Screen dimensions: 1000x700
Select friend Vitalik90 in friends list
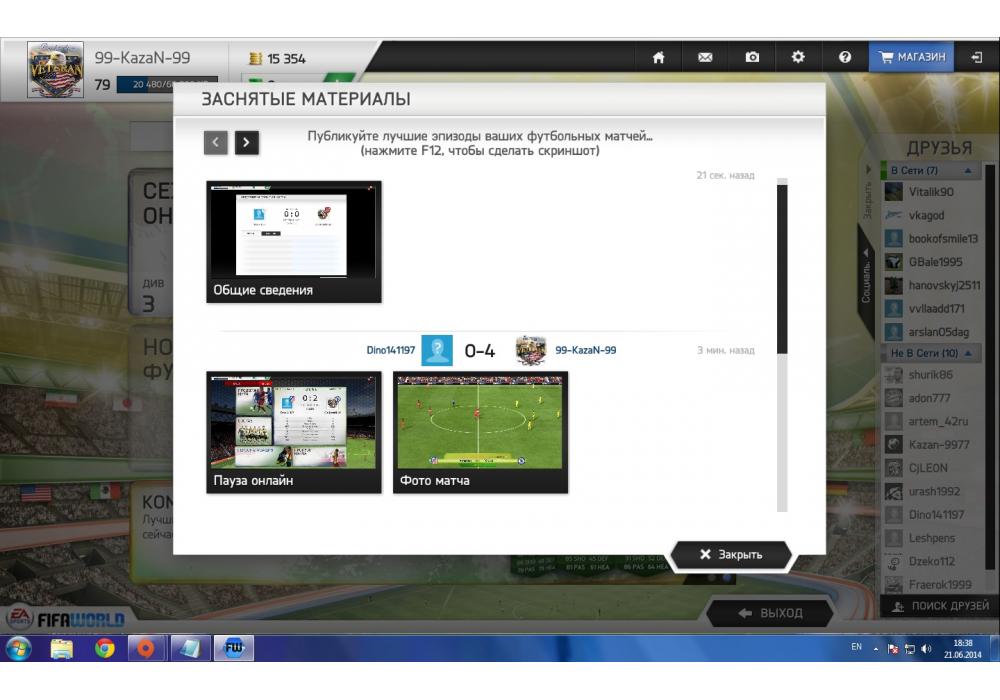pos(930,192)
